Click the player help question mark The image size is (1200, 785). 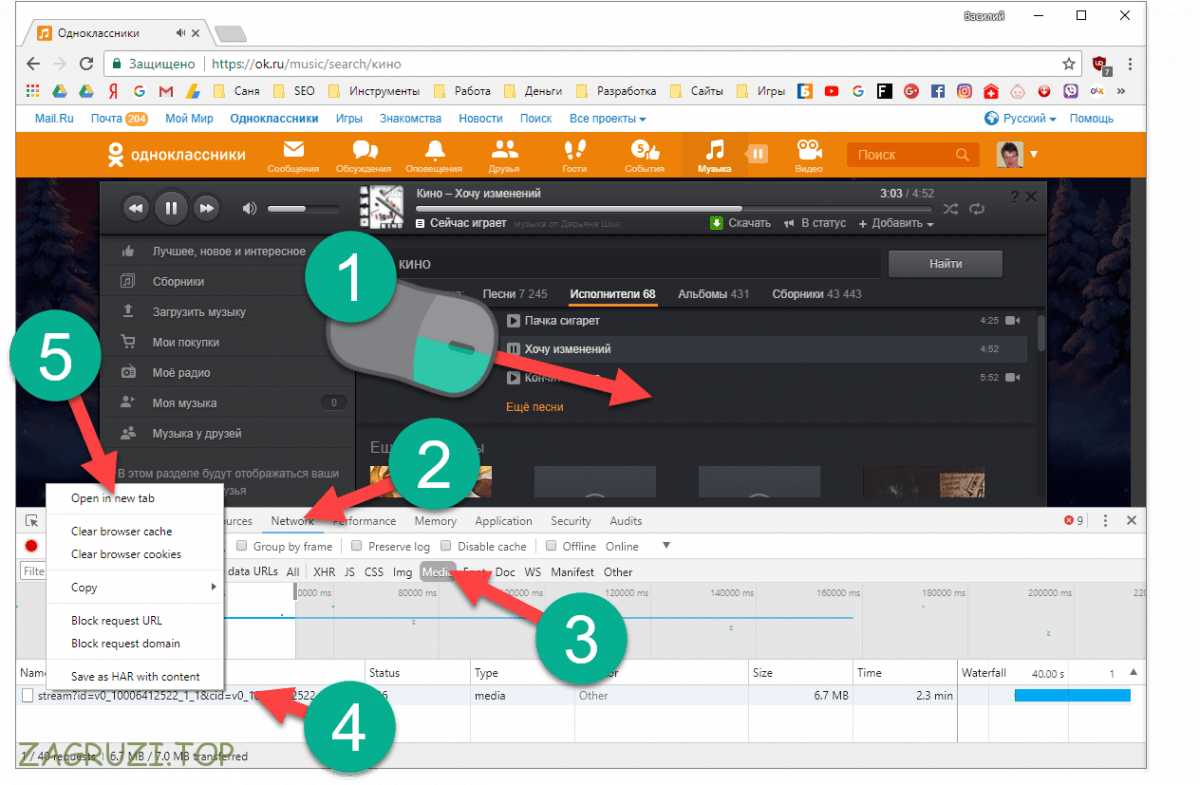[1014, 196]
